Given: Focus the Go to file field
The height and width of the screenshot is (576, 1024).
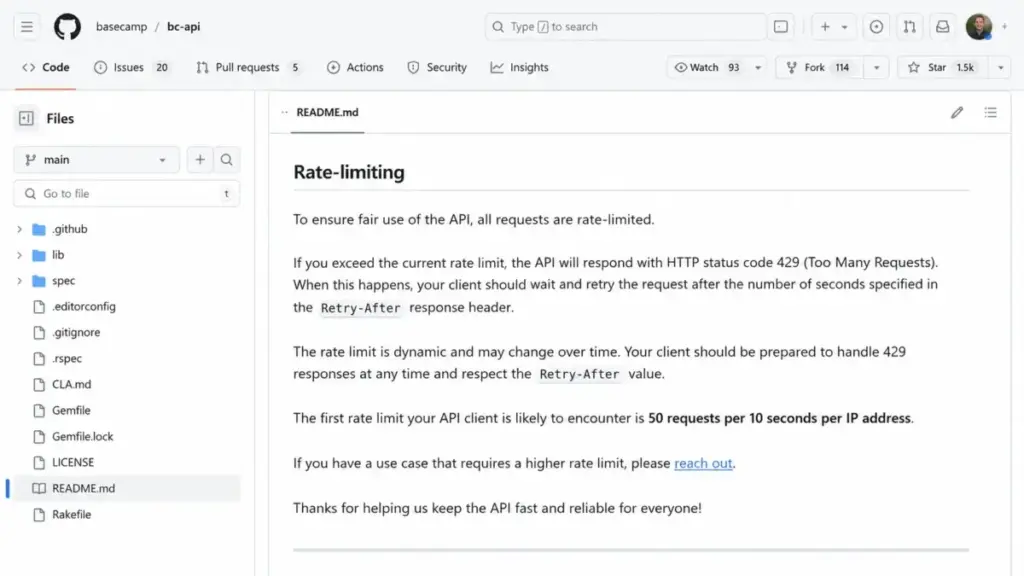Looking at the screenshot, I should [127, 193].
